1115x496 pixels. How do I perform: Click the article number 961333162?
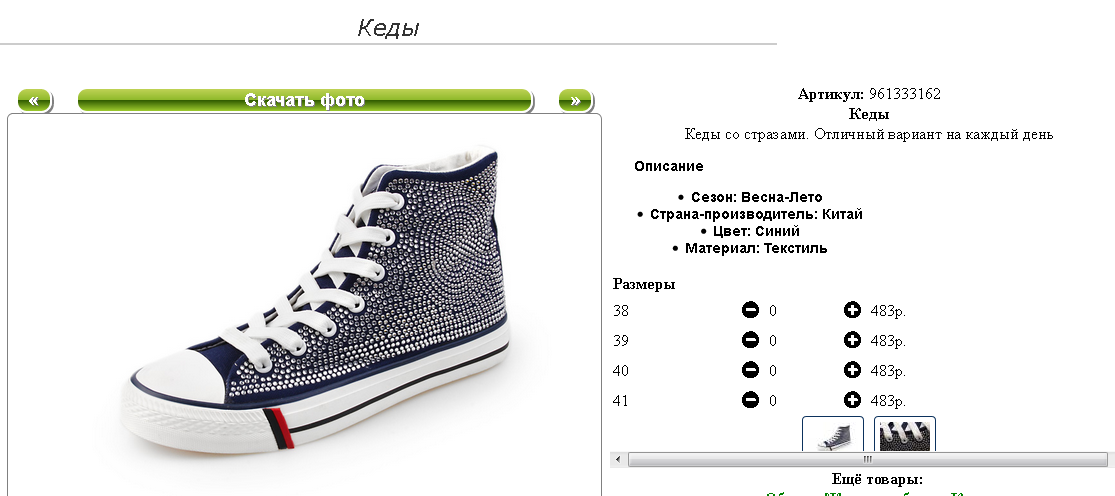[x=905, y=94]
